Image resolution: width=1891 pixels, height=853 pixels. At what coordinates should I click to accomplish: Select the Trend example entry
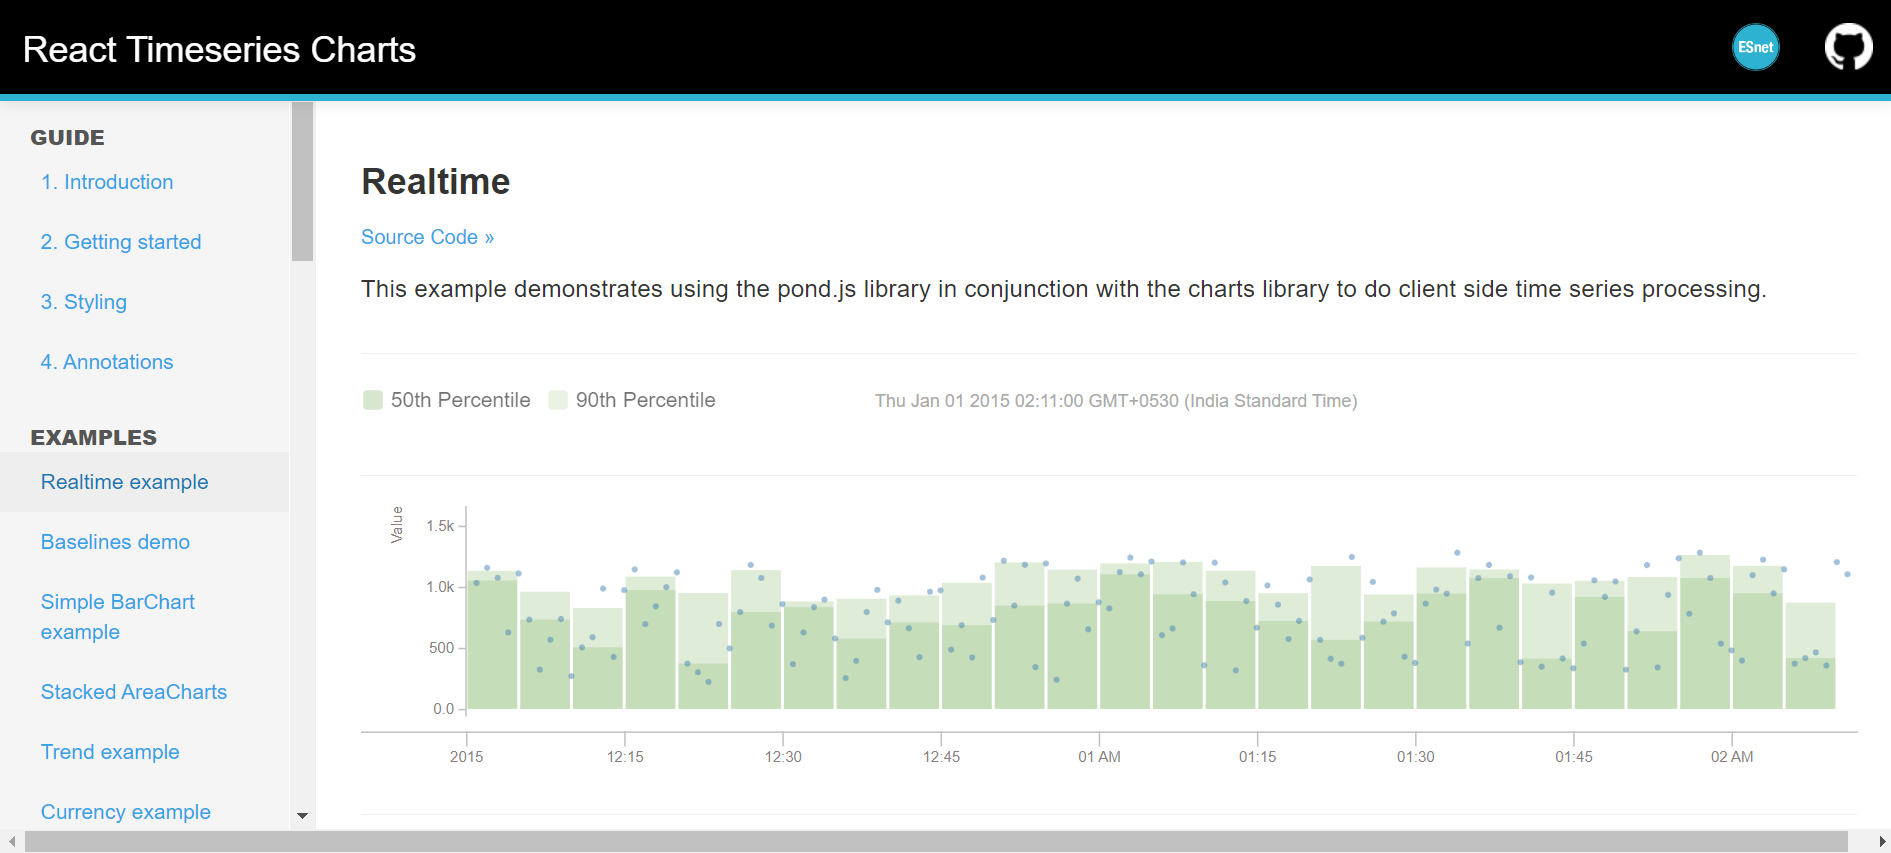(110, 752)
